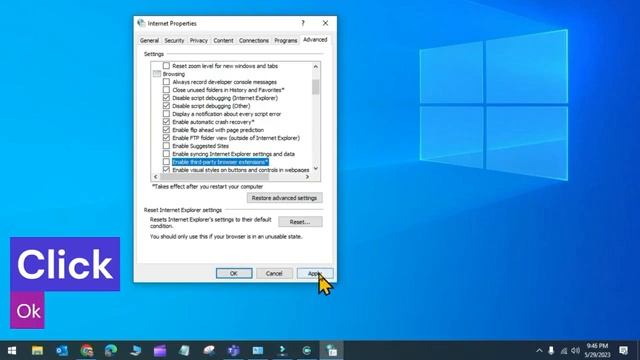Image resolution: width=640 pixels, height=360 pixels.
Task: Click the purple clapperboard taskbar icon
Action: (x=160, y=350)
